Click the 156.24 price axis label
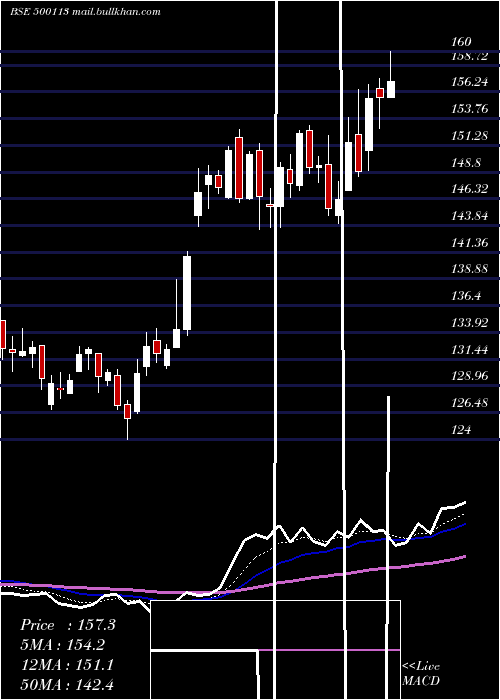500x700 pixels. [x=469, y=82]
